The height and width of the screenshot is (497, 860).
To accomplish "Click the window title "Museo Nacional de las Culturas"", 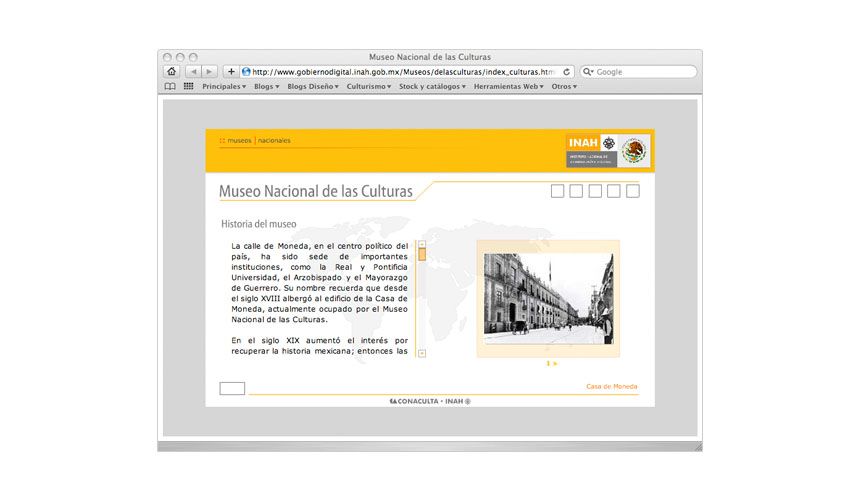I will (430, 57).
